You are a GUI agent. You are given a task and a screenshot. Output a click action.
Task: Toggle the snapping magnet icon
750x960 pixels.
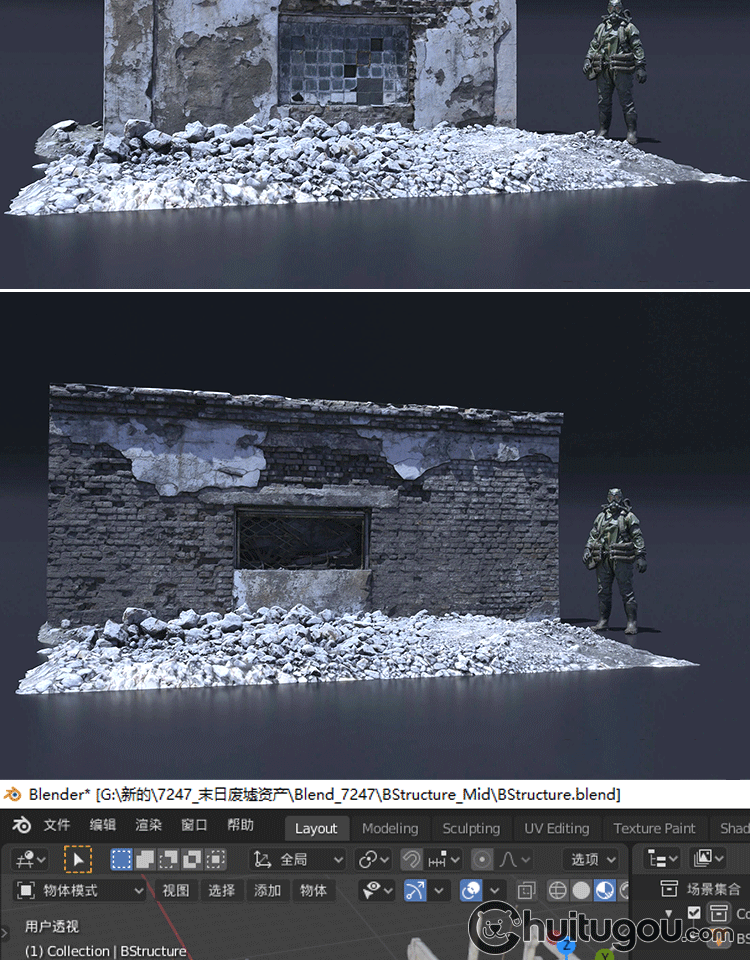[411, 859]
